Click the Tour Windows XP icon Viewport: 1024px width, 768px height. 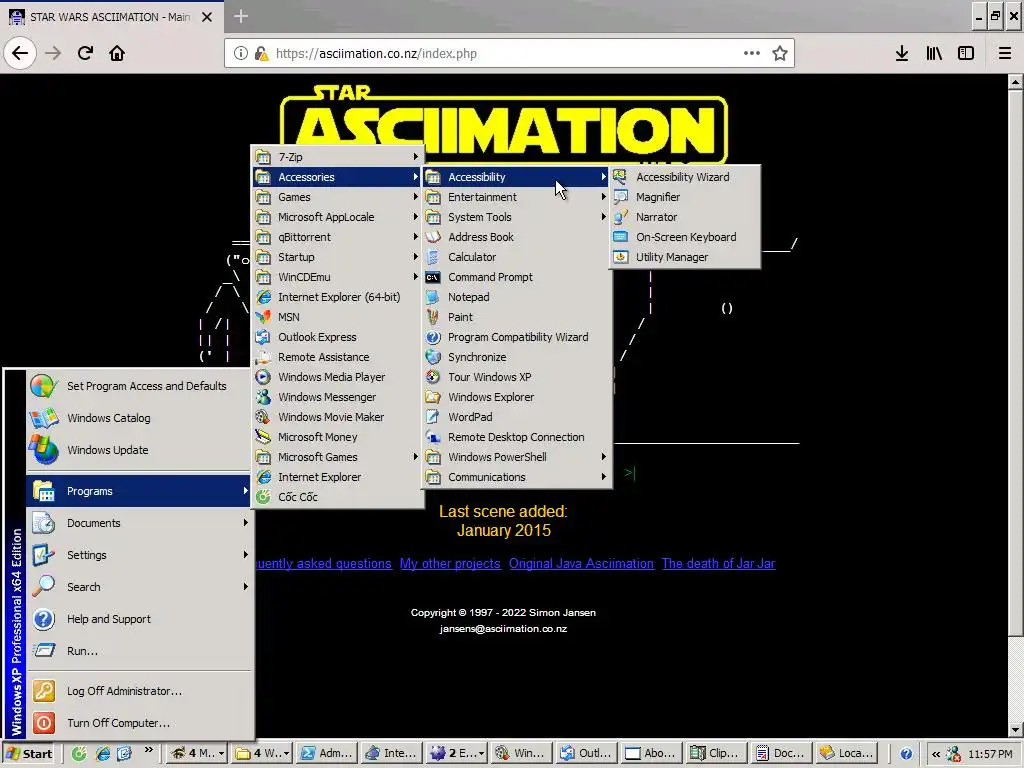(432, 377)
